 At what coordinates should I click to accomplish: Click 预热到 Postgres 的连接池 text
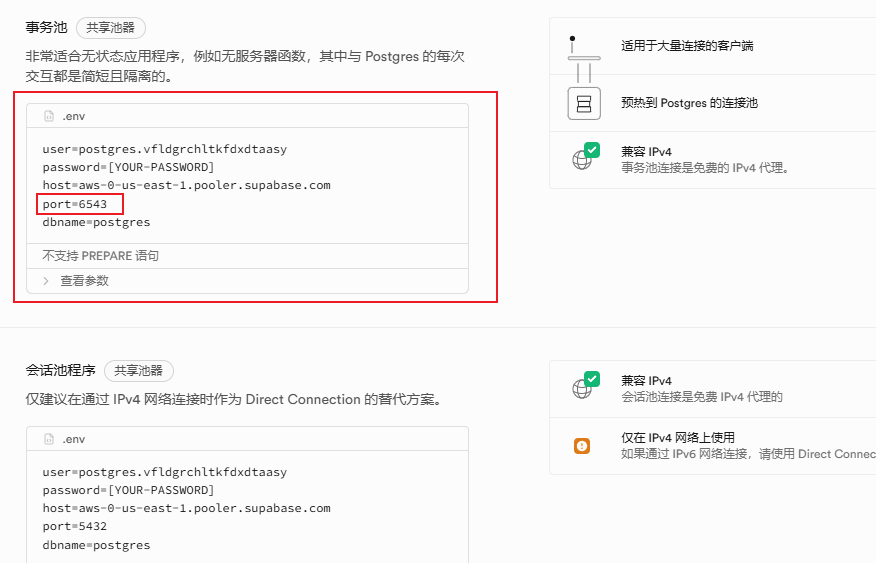pos(689,103)
